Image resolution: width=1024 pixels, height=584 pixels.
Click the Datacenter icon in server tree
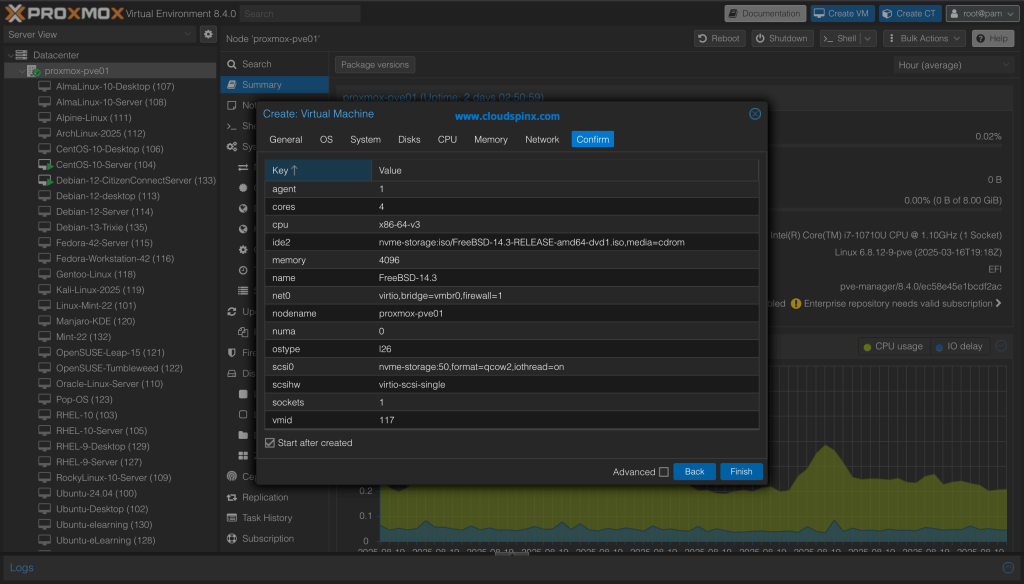click(22, 55)
